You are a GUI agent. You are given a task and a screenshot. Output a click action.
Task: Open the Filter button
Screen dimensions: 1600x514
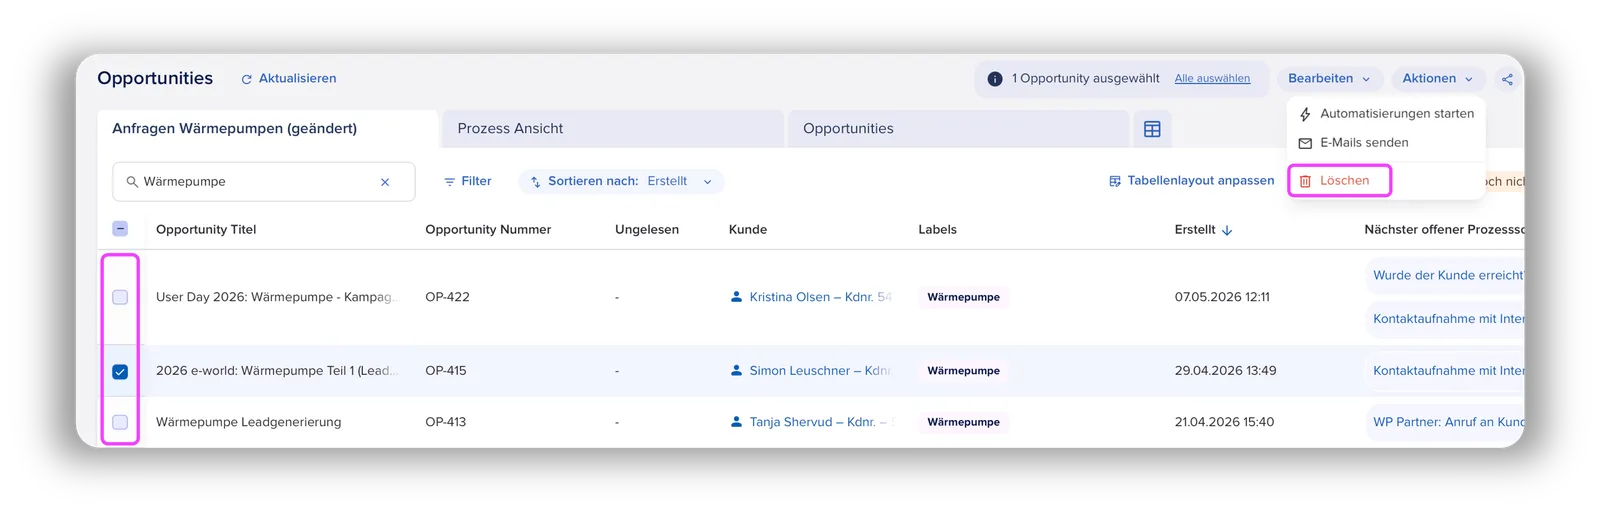(467, 182)
